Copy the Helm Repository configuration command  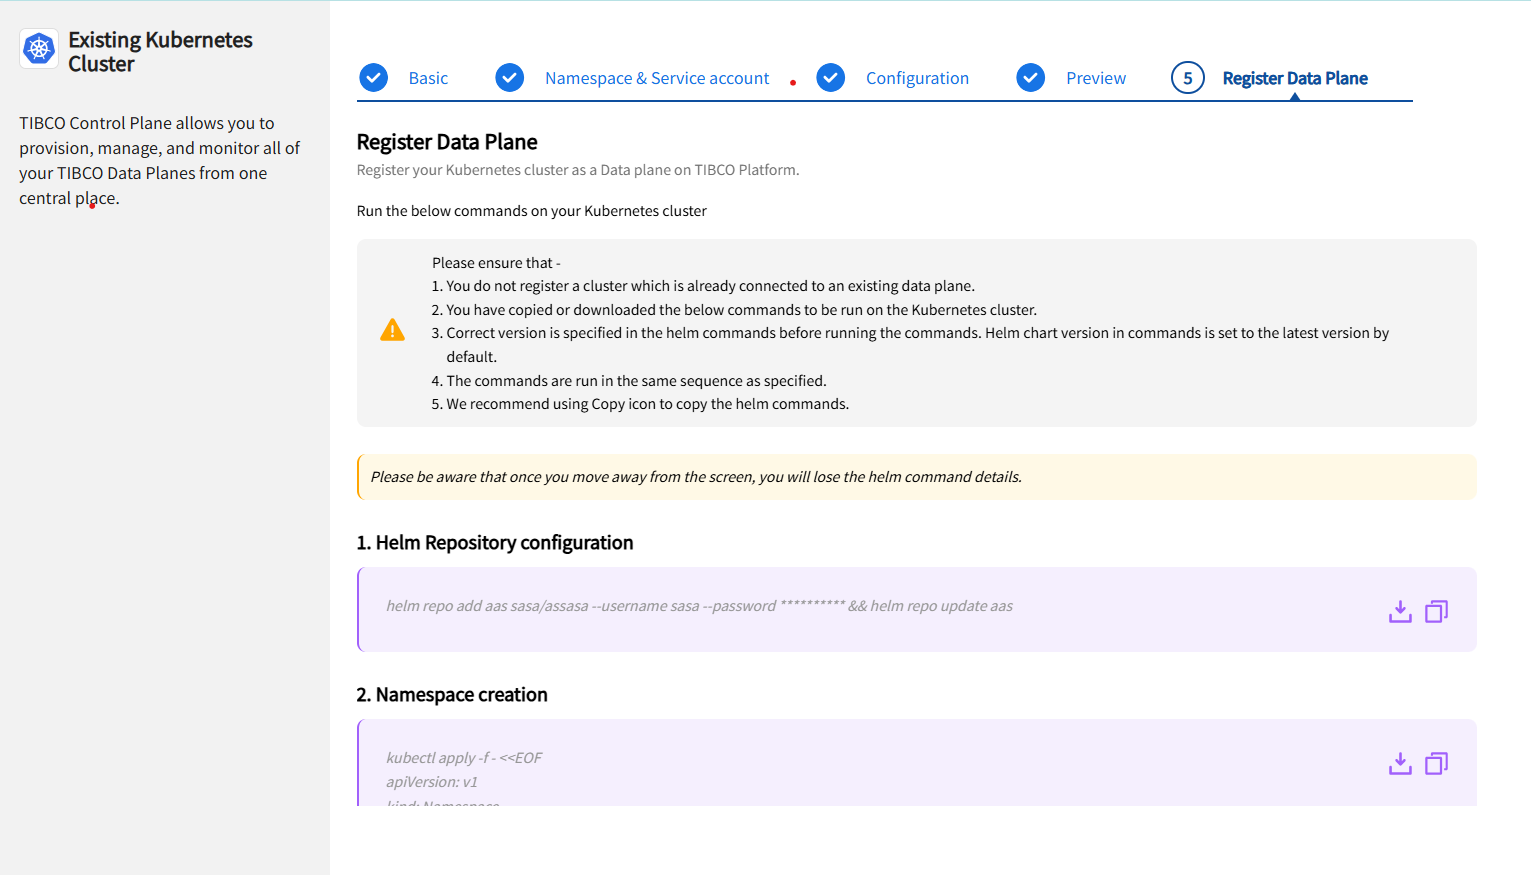pyautogui.click(x=1436, y=611)
